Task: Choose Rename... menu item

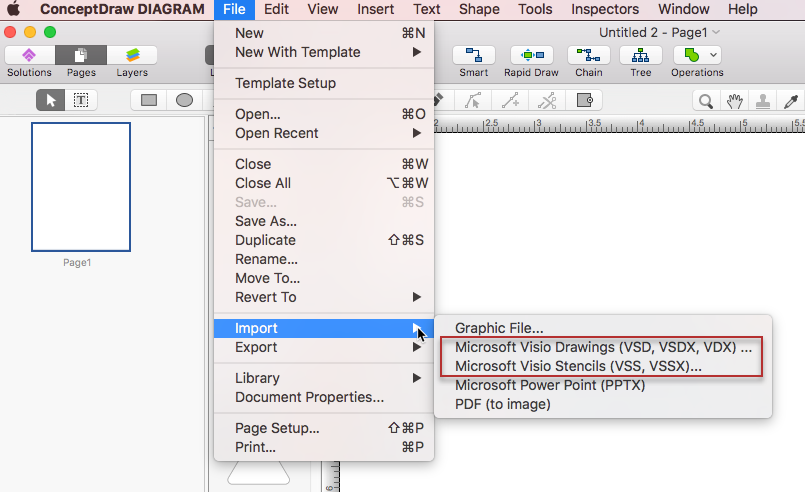Action: (324, 259)
